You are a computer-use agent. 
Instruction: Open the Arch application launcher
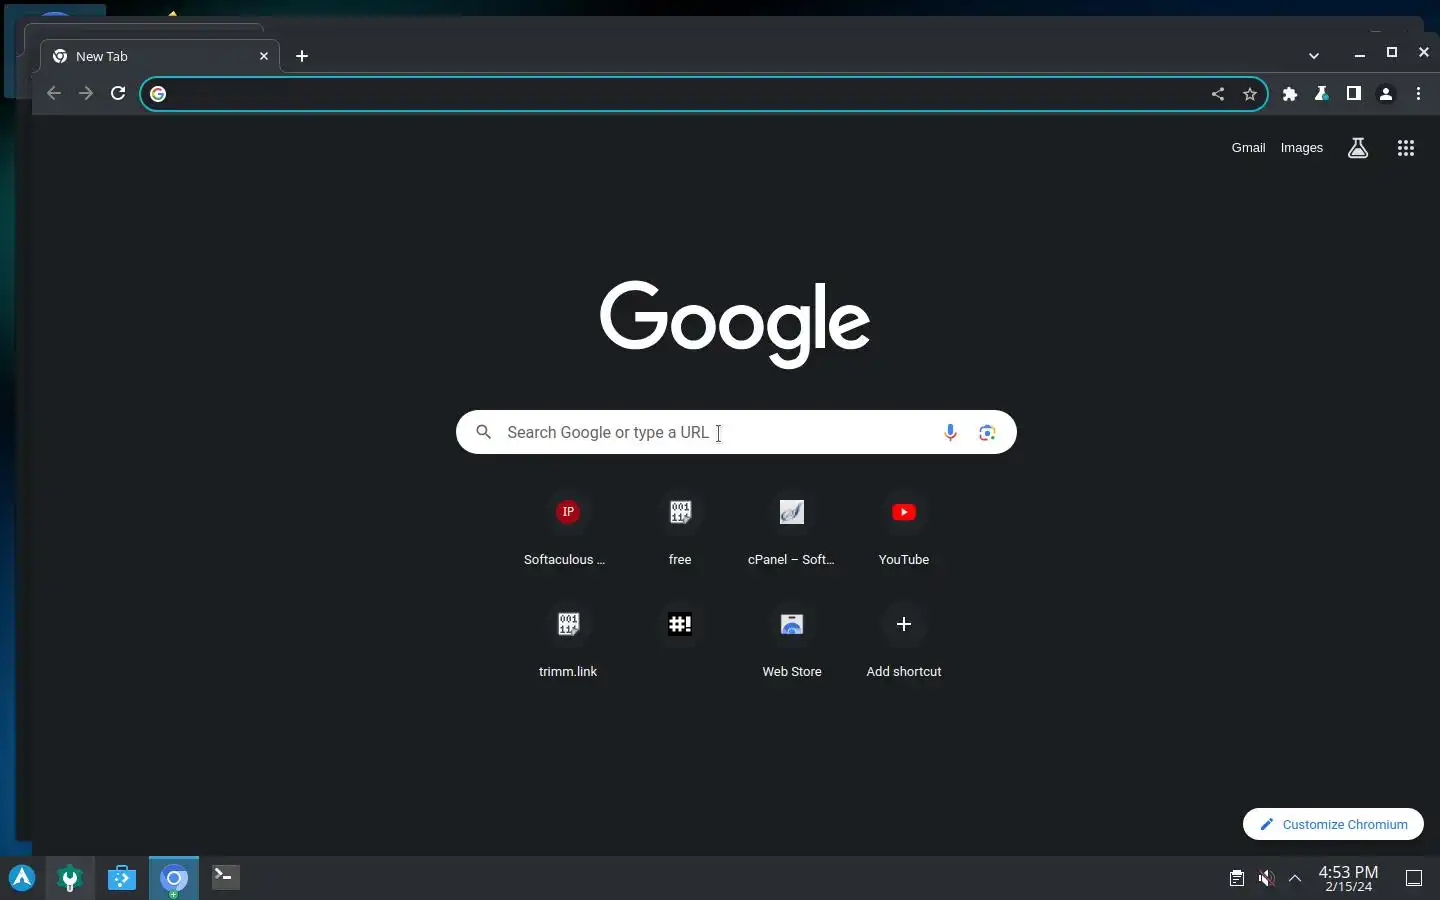(22, 878)
